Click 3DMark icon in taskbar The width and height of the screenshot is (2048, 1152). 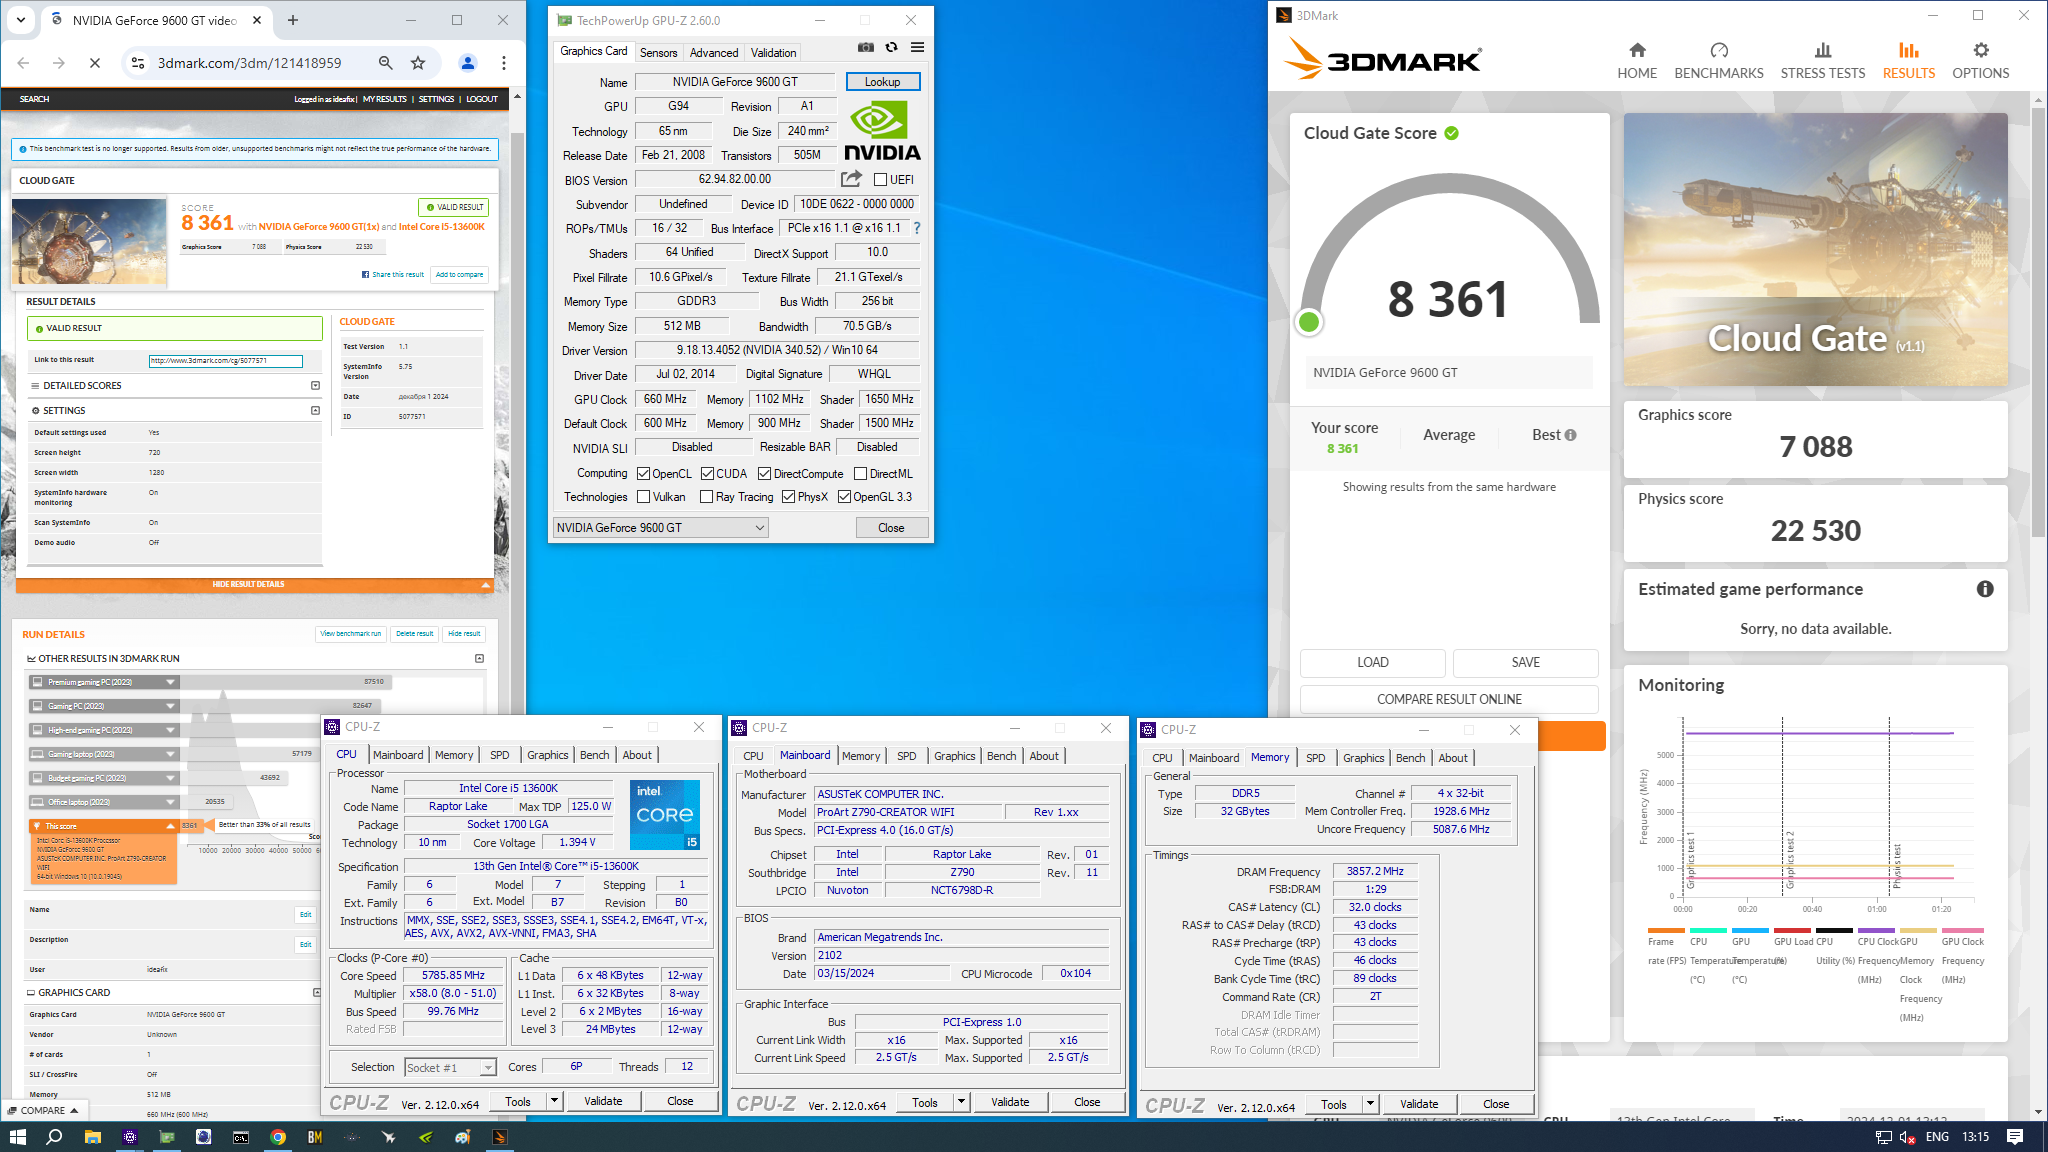pyautogui.click(x=499, y=1137)
